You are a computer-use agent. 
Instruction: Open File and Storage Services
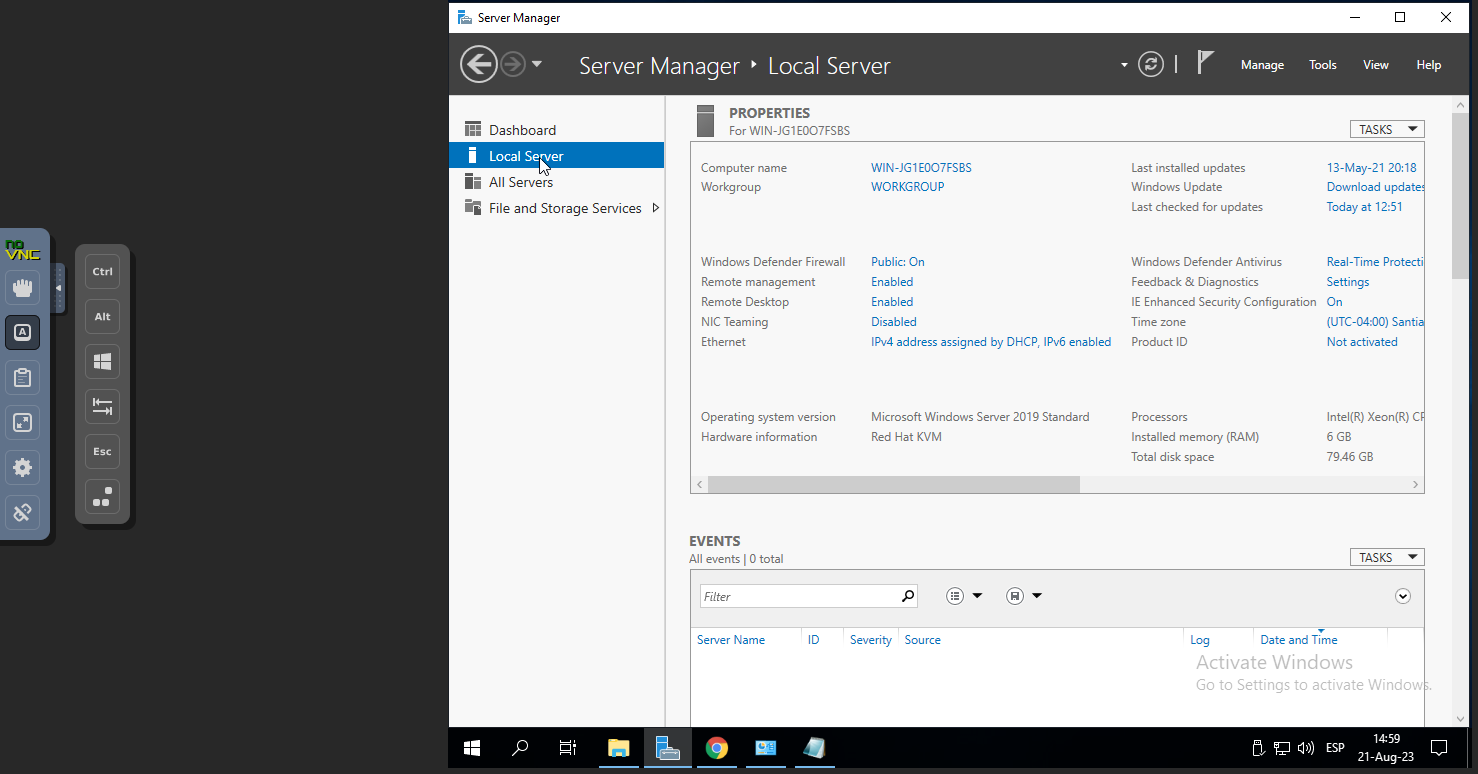(565, 208)
